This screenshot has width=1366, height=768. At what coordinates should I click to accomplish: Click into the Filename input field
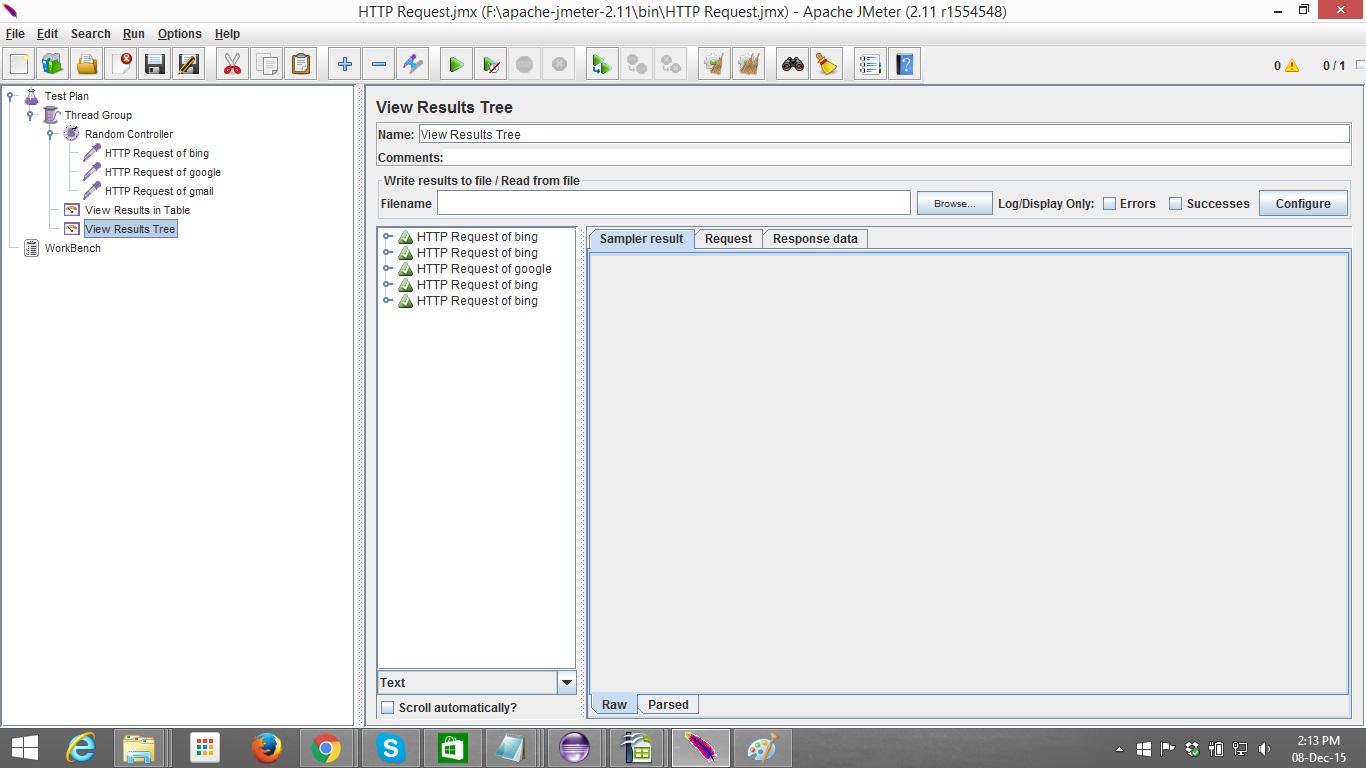(674, 203)
